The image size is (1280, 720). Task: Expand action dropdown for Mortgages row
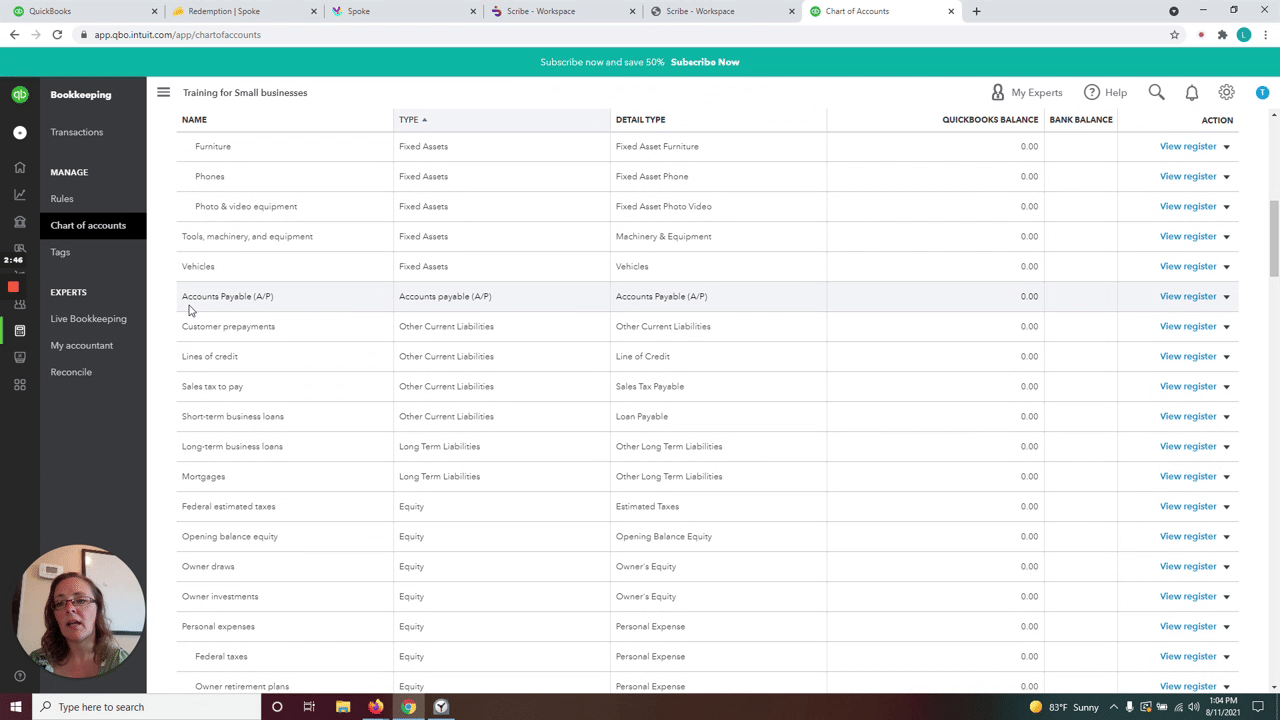click(x=1226, y=477)
